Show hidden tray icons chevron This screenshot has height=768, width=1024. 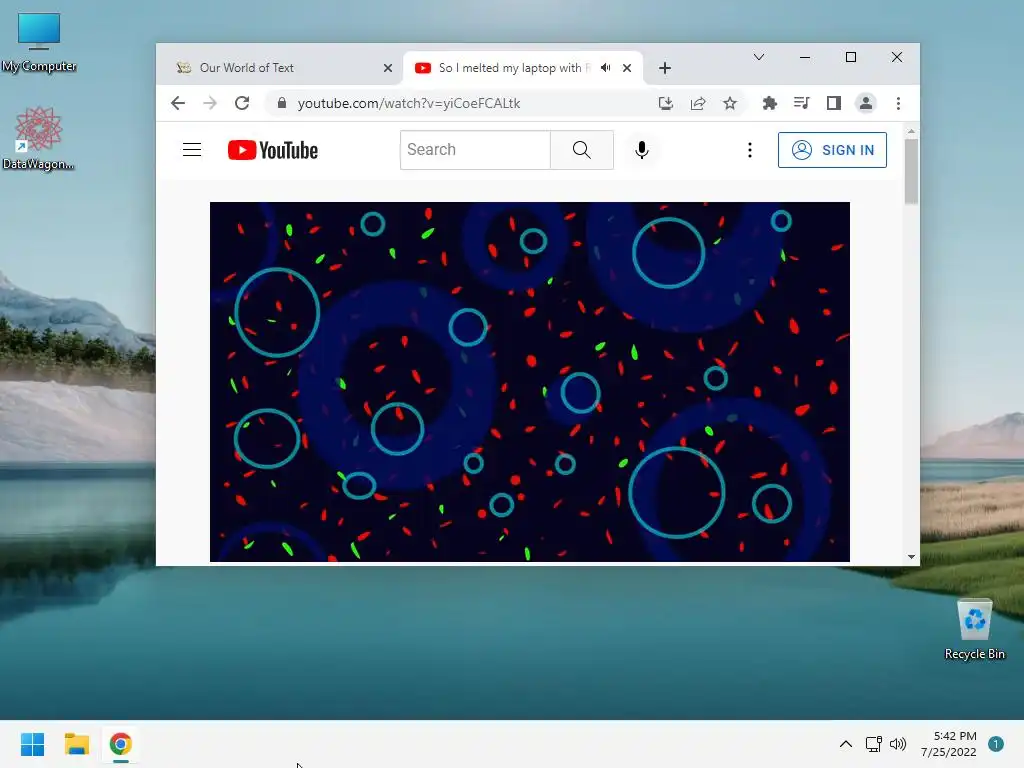846,744
